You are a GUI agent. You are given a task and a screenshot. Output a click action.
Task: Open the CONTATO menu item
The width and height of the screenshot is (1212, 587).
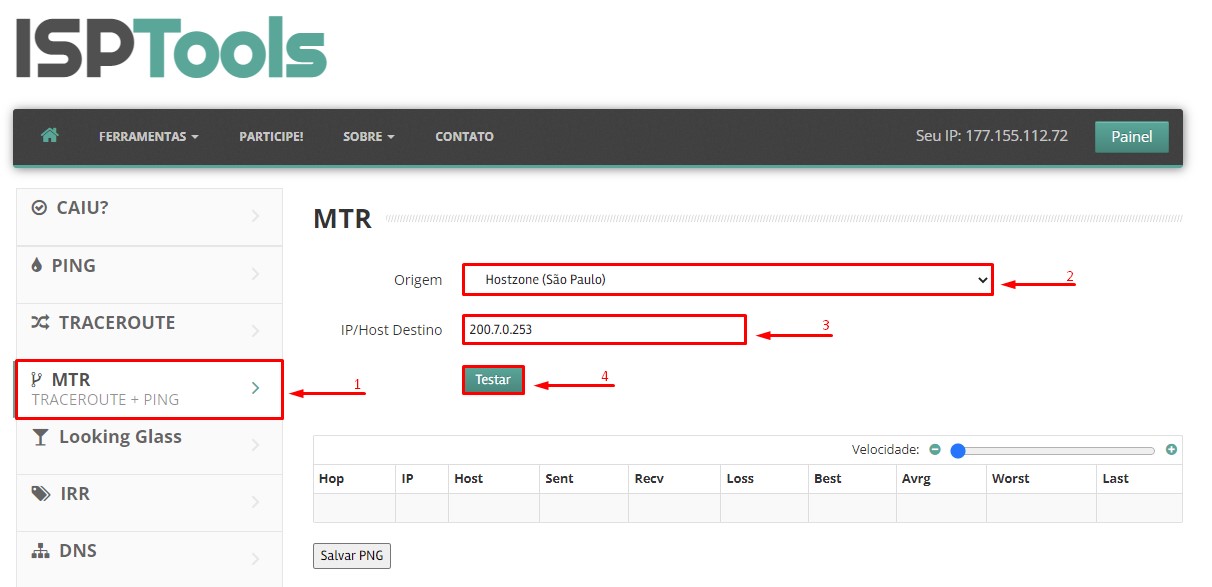pos(464,136)
